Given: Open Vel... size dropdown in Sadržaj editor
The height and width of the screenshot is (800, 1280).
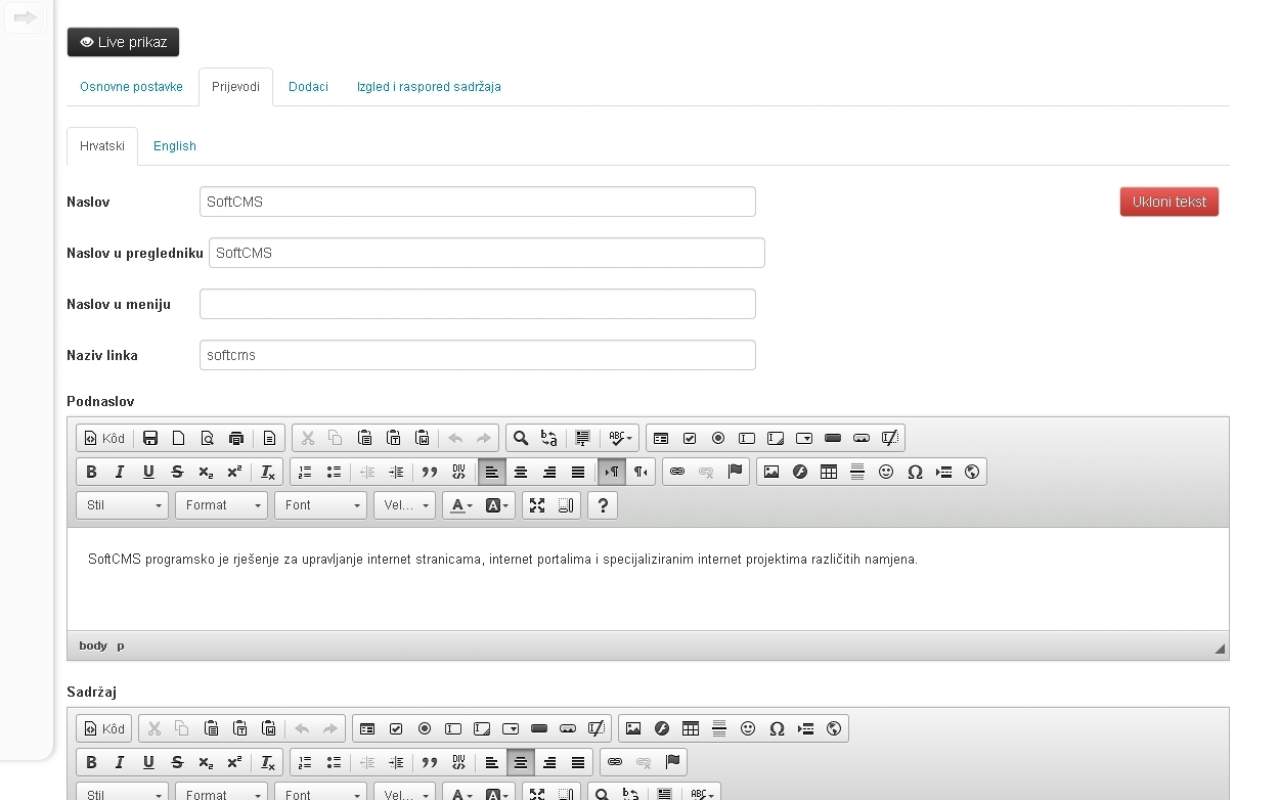Looking at the screenshot, I should pyautogui.click(x=405, y=793).
